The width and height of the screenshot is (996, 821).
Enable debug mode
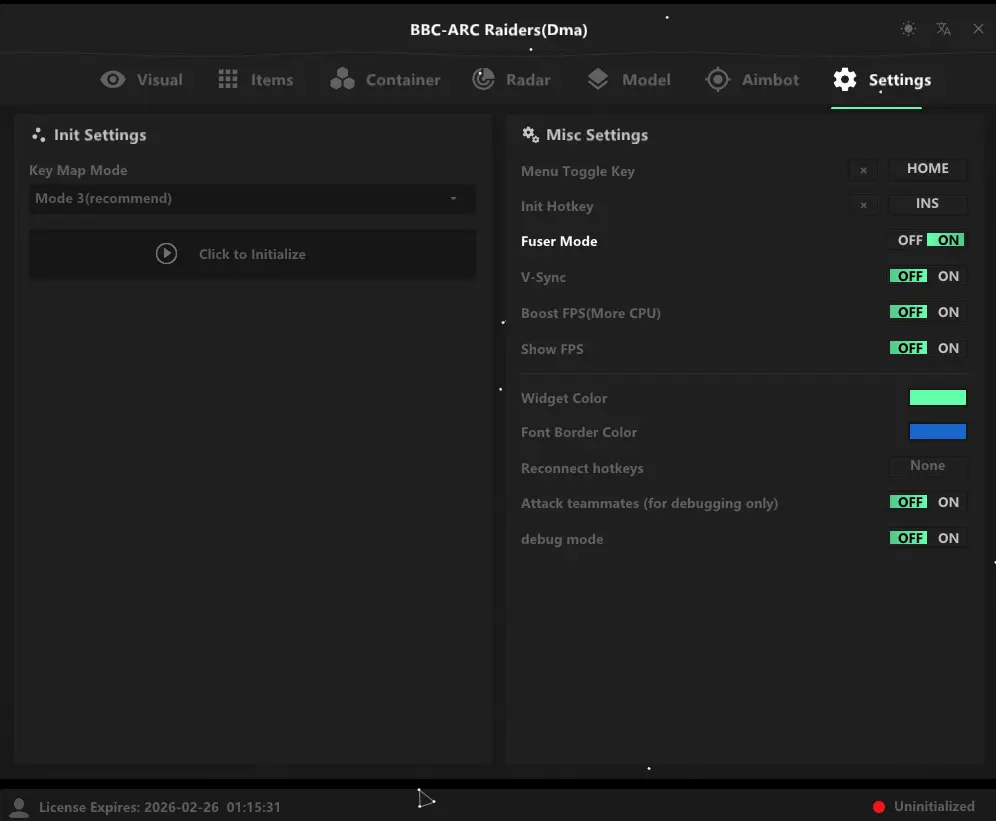pyautogui.click(x=948, y=538)
